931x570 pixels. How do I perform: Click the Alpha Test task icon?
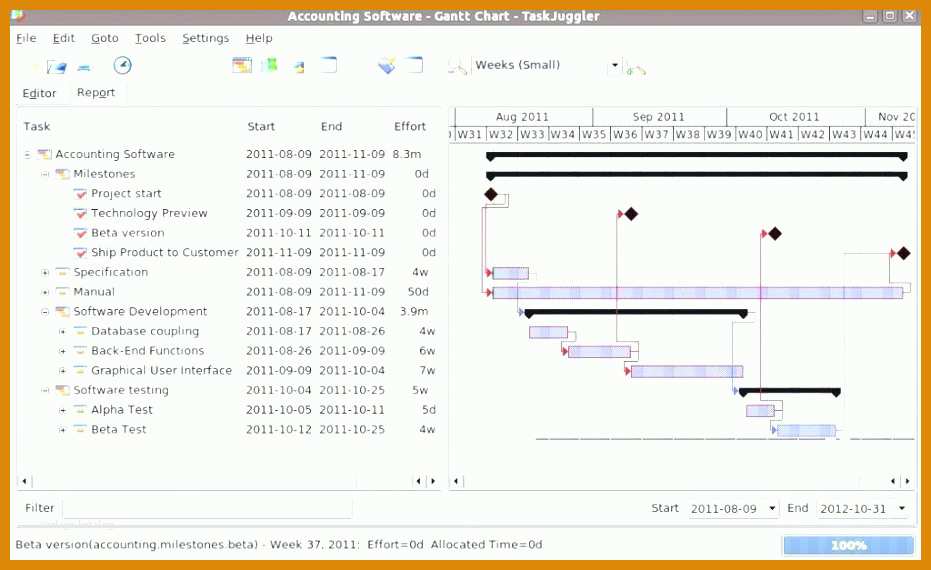tap(80, 410)
